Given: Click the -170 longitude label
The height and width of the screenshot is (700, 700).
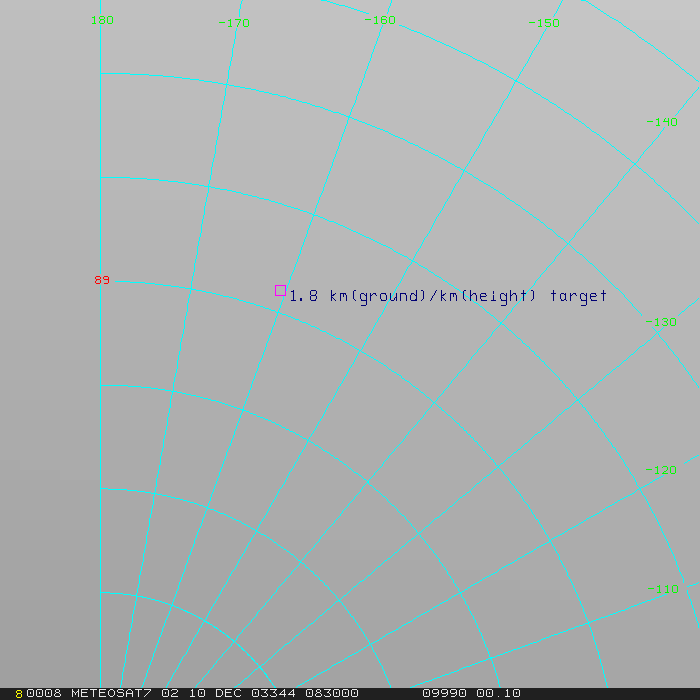Looking at the screenshot, I should tap(234, 23).
